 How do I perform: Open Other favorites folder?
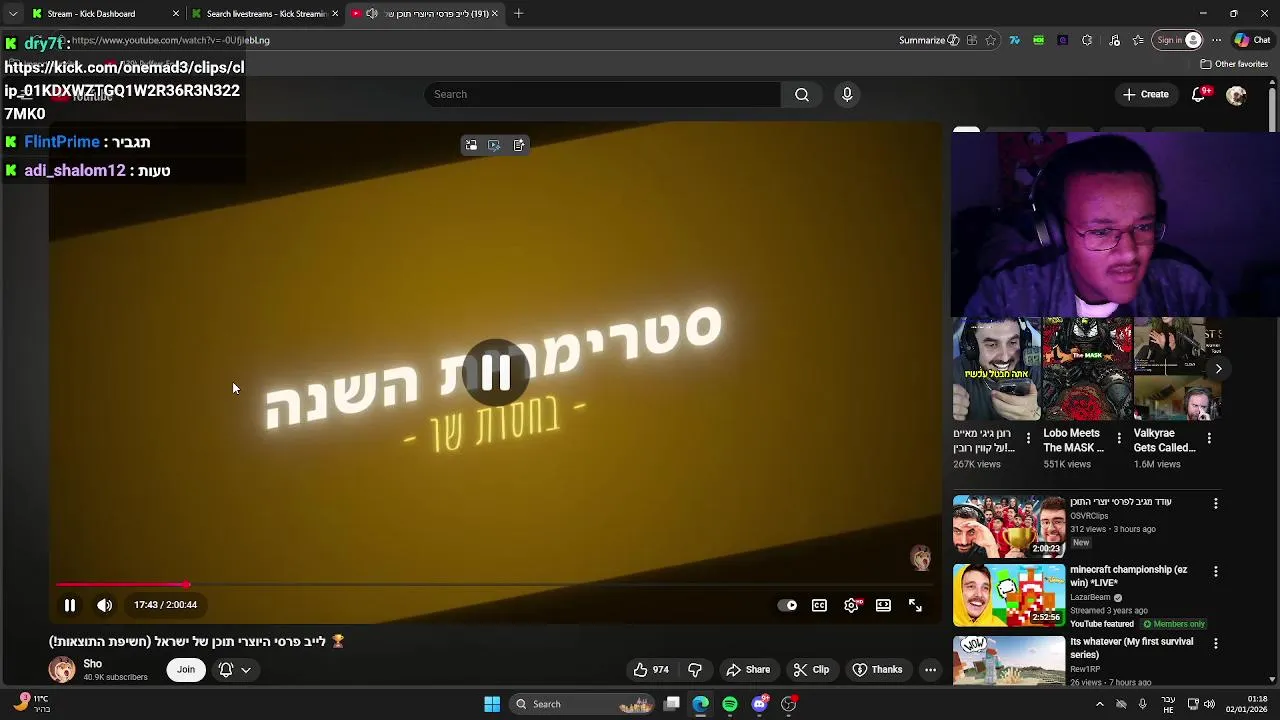1235,64
